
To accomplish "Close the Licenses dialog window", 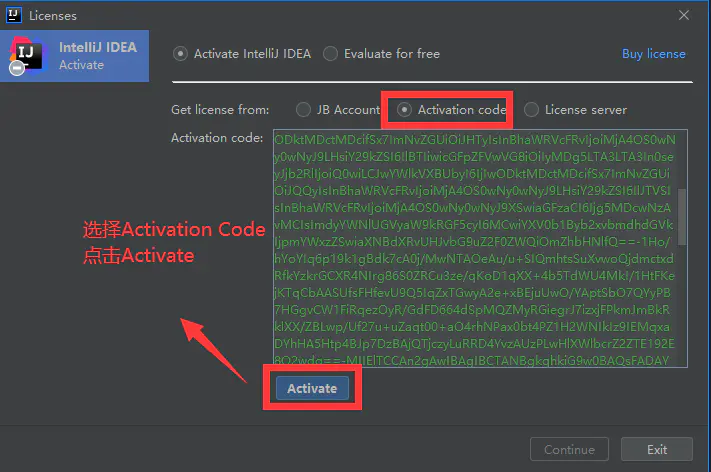I will pos(684,16).
